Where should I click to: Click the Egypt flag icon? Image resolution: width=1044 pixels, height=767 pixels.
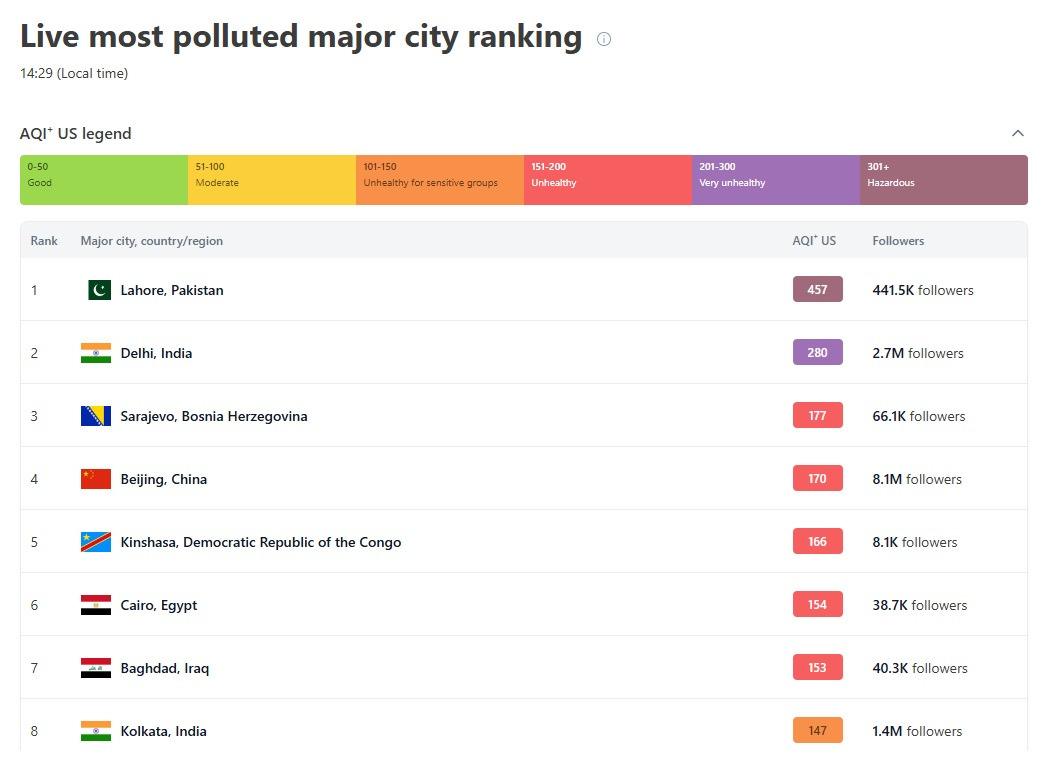pyautogui.click(x=96, y=605)
